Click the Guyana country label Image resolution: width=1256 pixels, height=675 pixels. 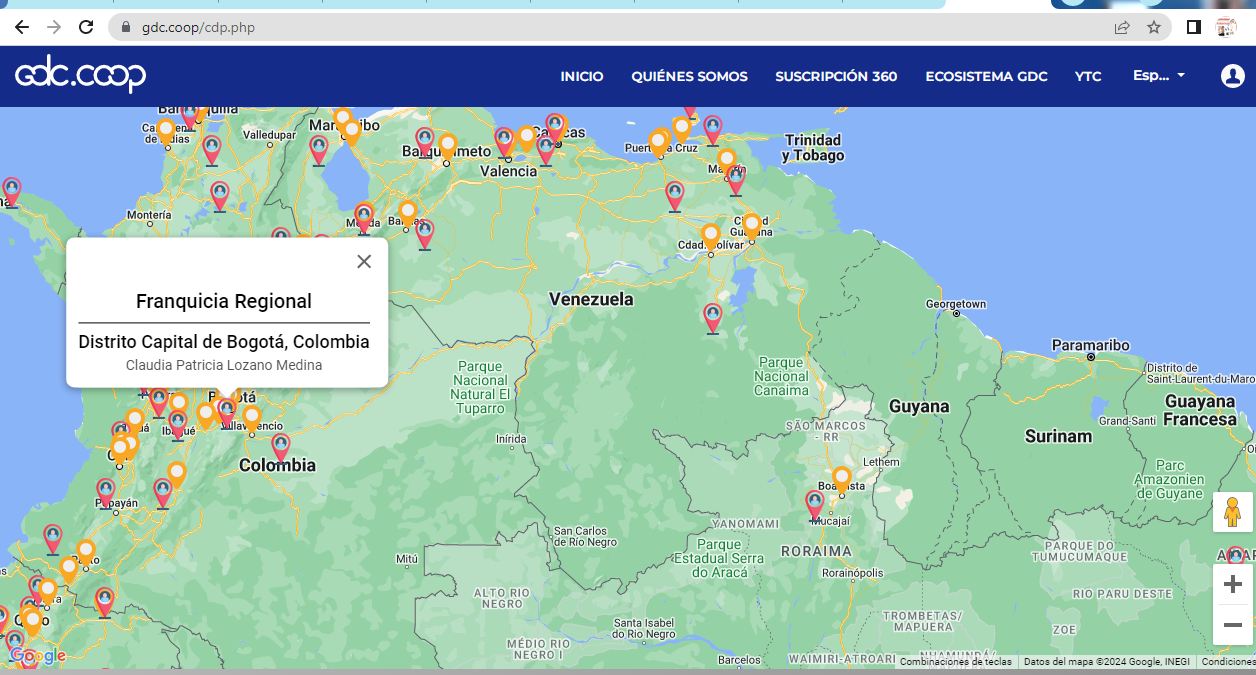click(x=918, y=407)
